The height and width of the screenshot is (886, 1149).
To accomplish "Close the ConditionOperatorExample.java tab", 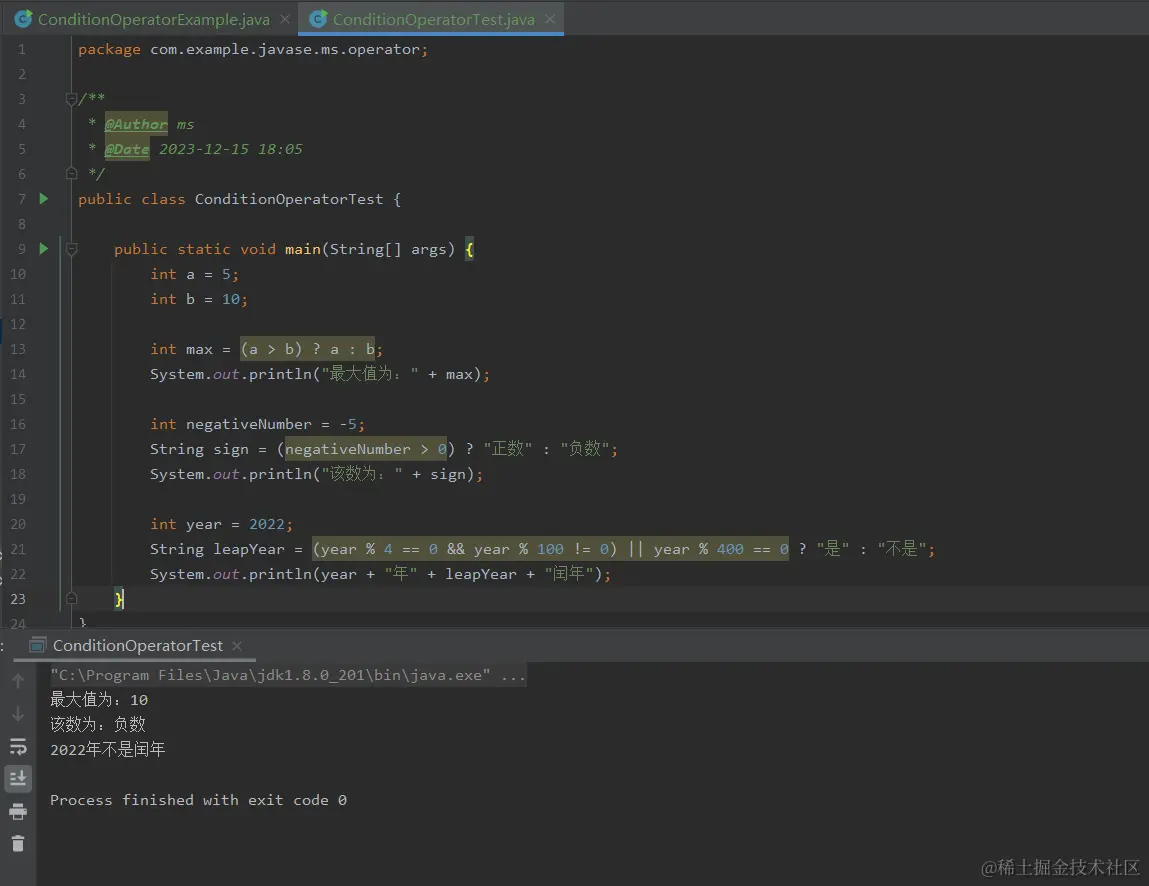I will tap(285, 19).
